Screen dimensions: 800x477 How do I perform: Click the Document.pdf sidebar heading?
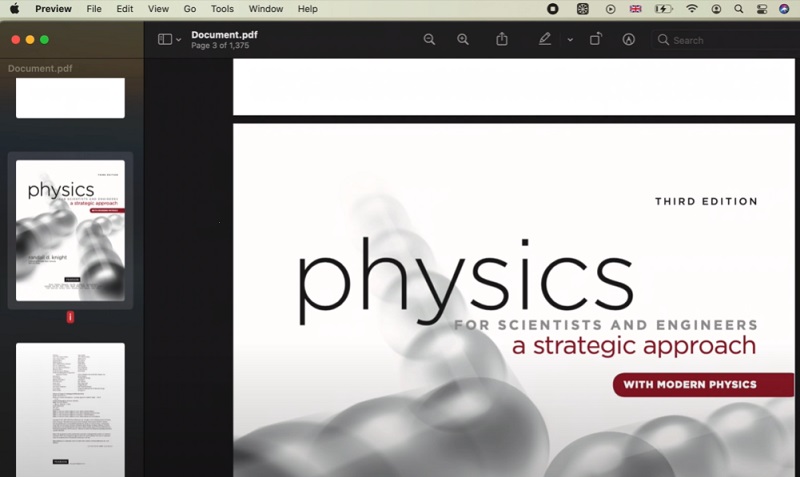pos(40,68)
